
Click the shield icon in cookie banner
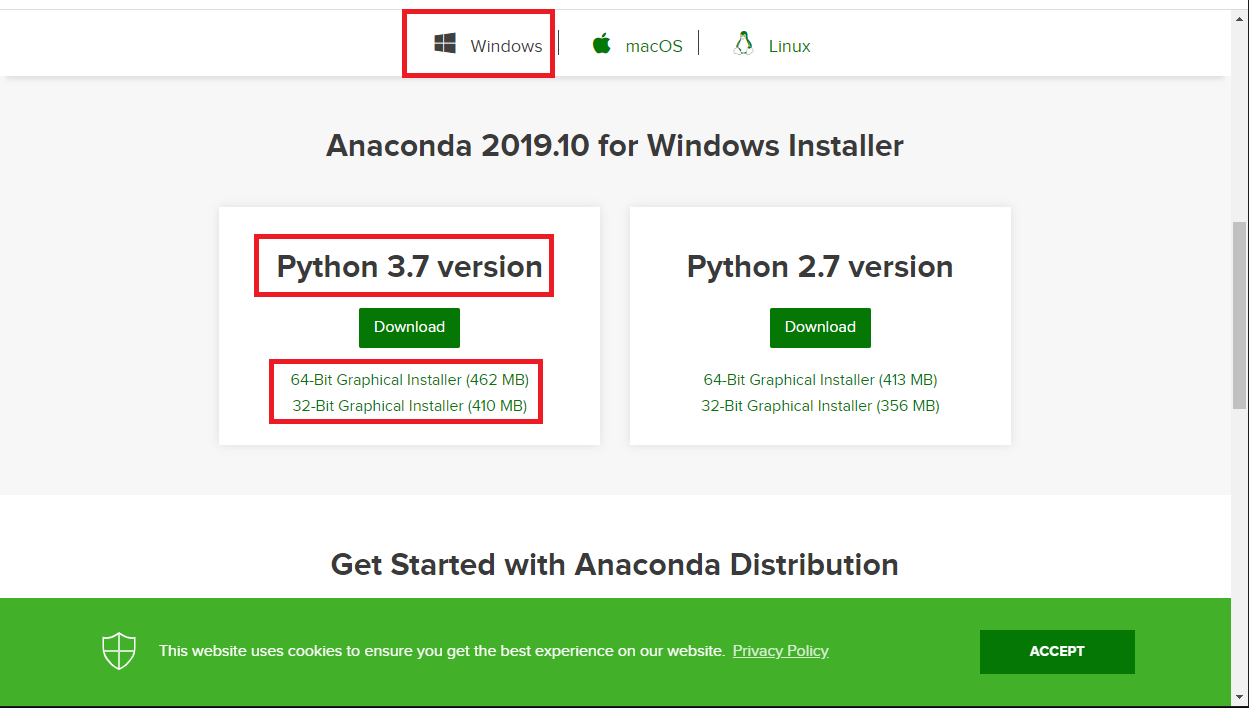tap(119, 651)
